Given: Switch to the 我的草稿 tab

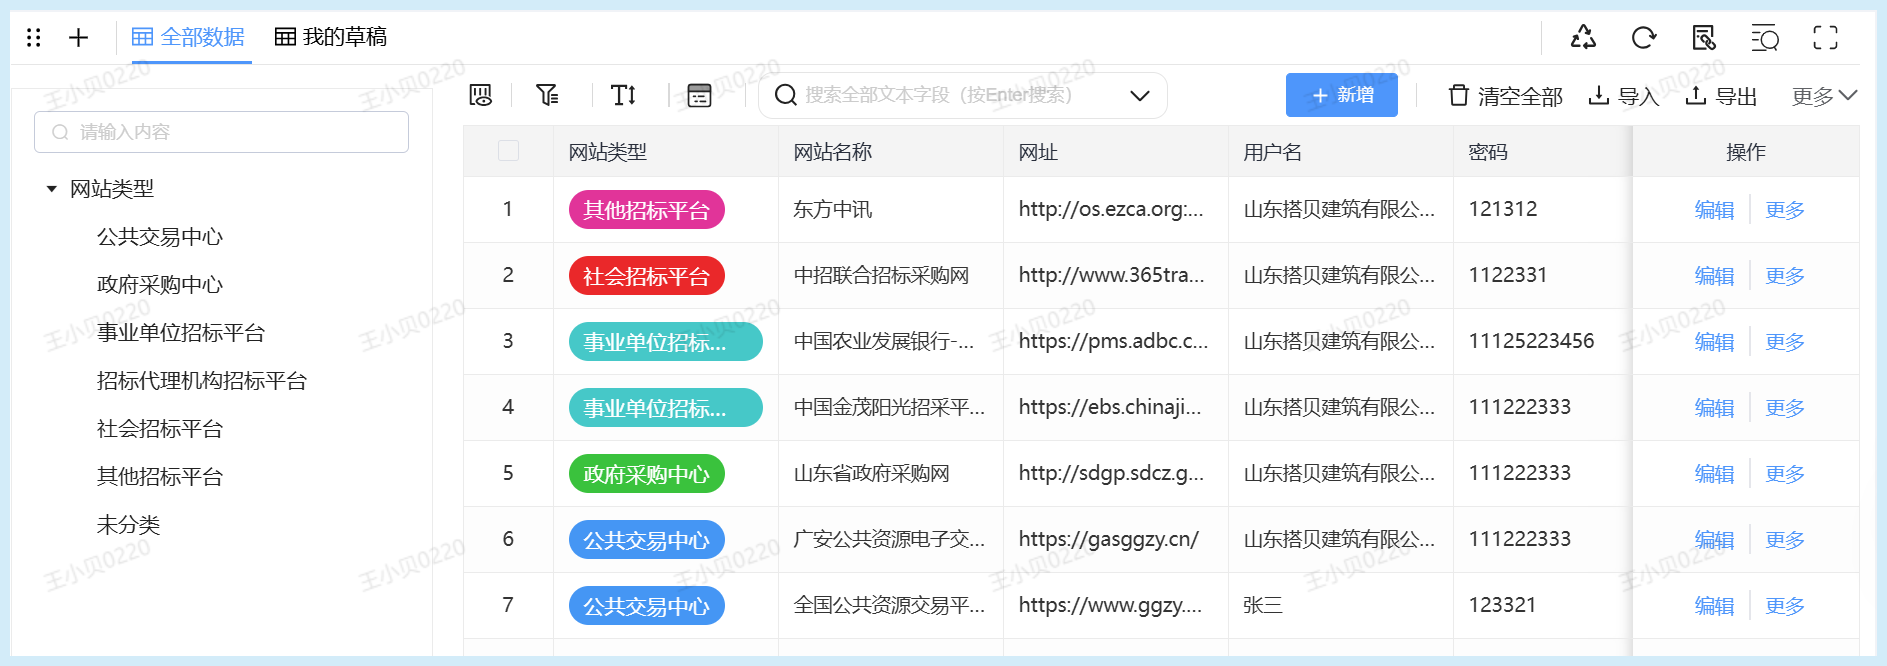Looking at the screenshot, I should coord(331,37).
